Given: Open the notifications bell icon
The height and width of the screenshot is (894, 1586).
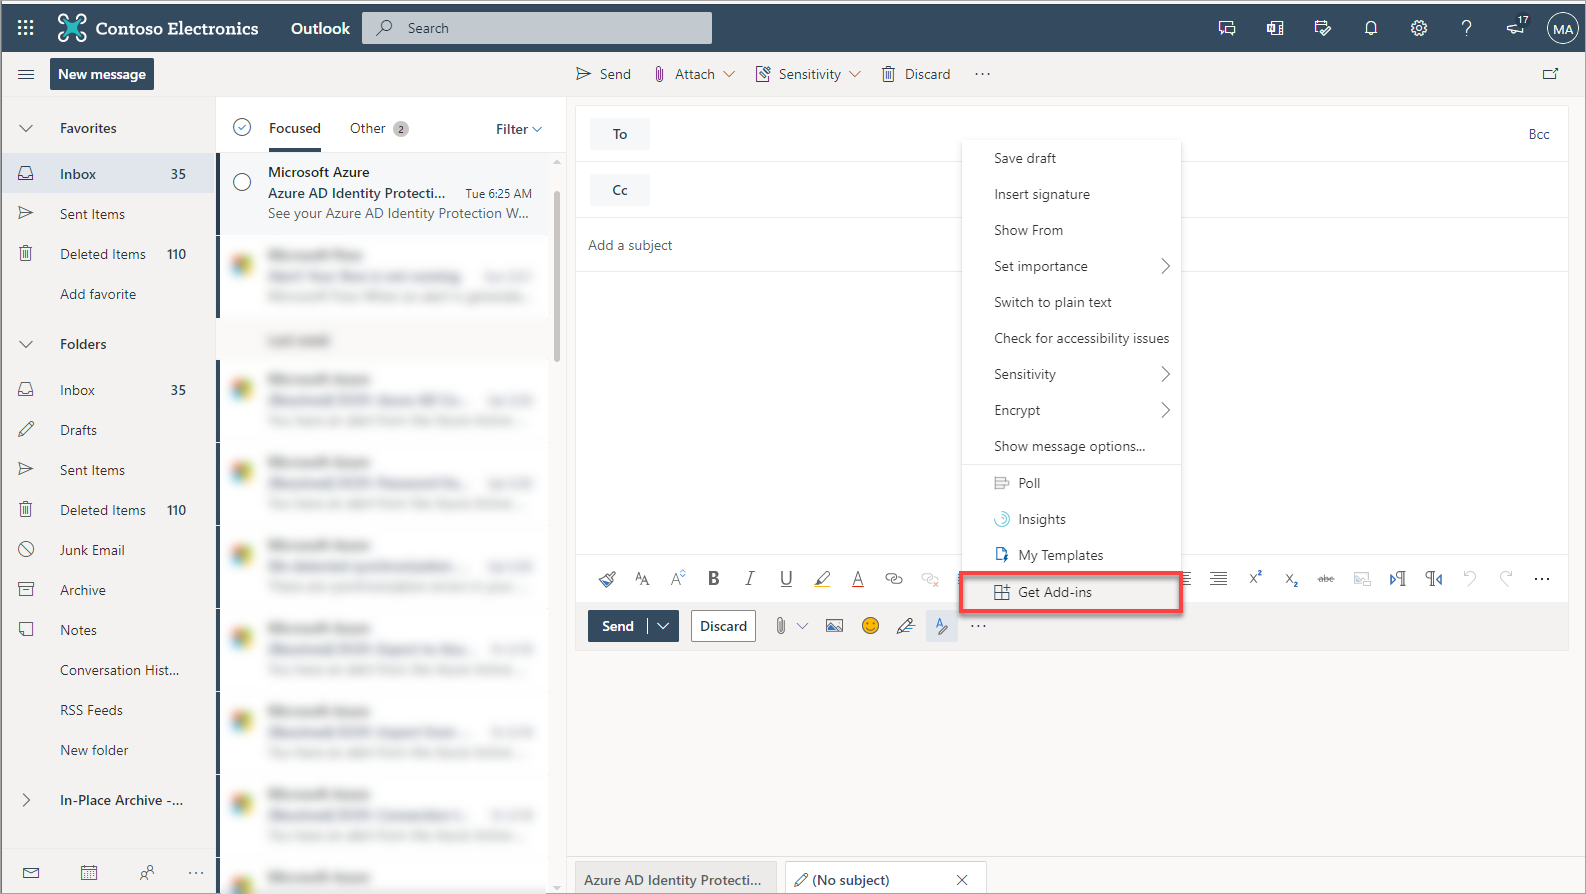Looking at the screenshot, I should point(1370,28).
